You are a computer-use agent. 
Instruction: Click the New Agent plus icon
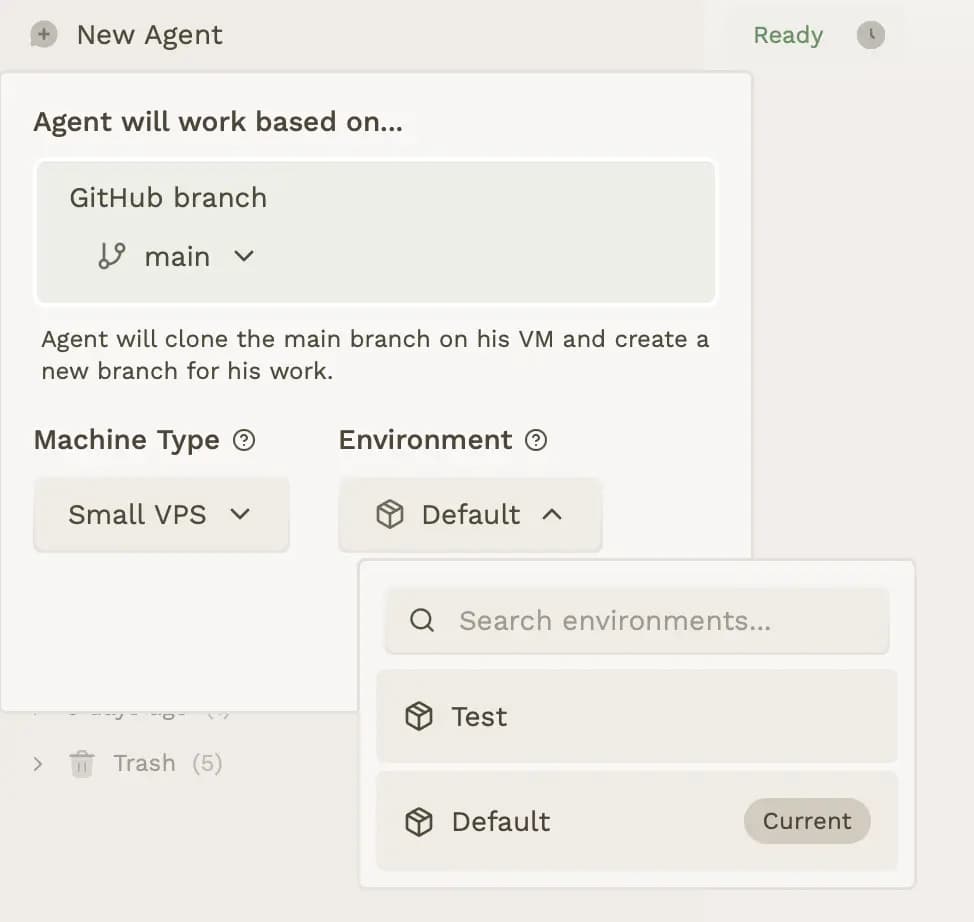pyautogui.click(x=44, y=36)
